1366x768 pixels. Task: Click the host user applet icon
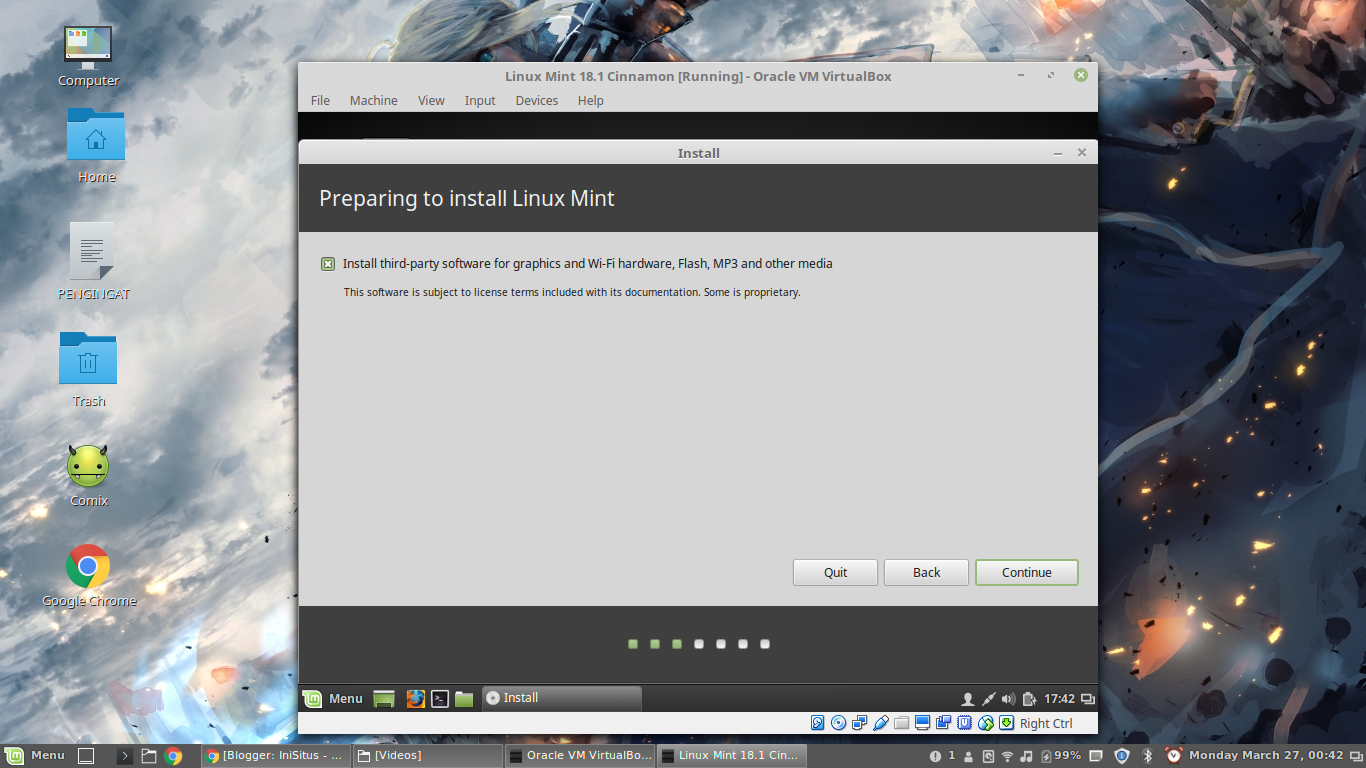(x=968, y=756)
